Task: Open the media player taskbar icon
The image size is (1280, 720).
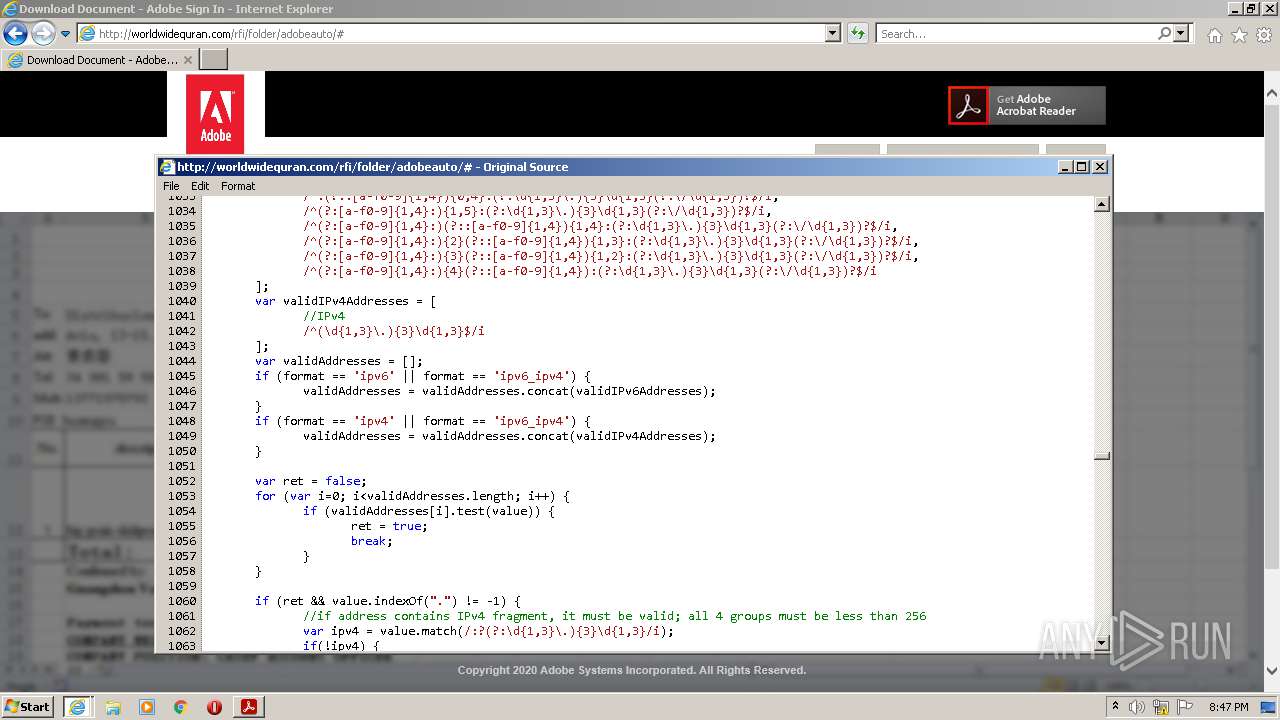Action: point(147,707)
